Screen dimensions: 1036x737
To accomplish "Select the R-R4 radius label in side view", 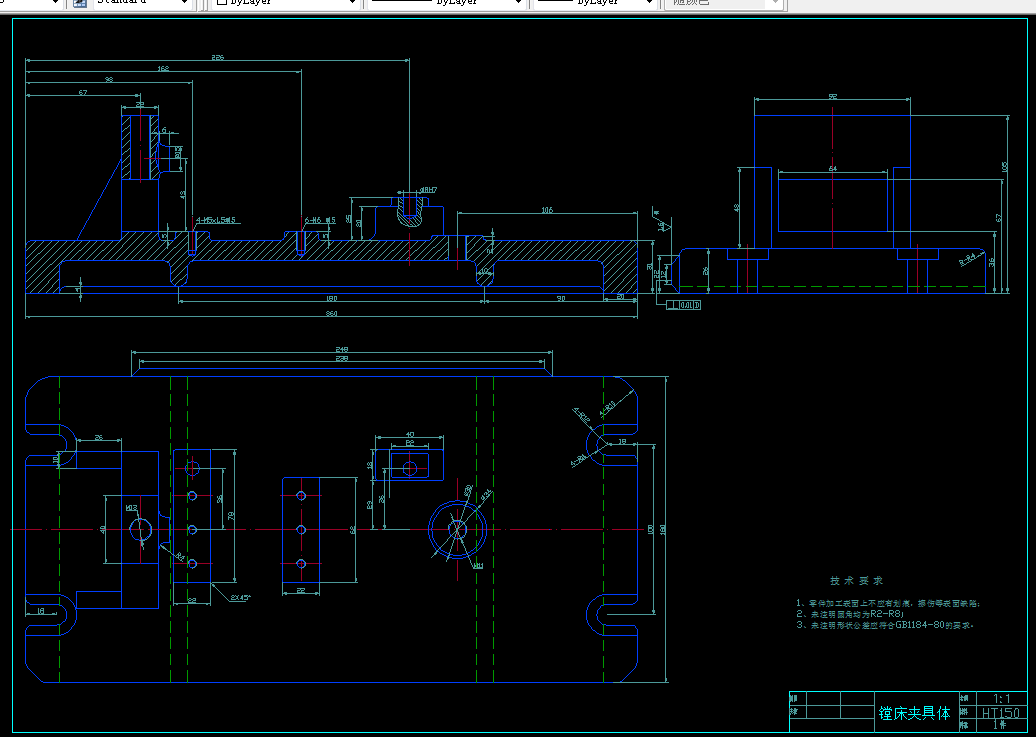I will pyautogui.click(x=968, y=259).
